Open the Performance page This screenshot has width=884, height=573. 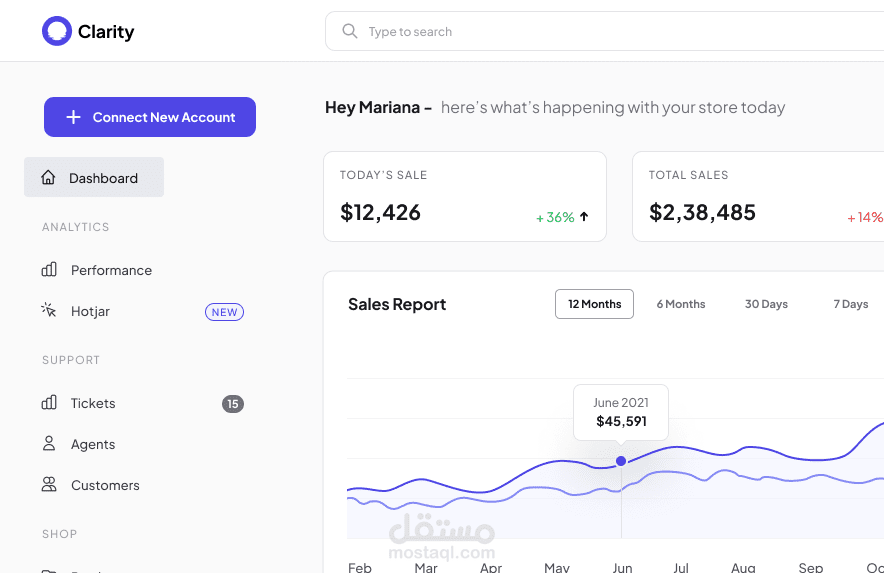pos(111,270)
